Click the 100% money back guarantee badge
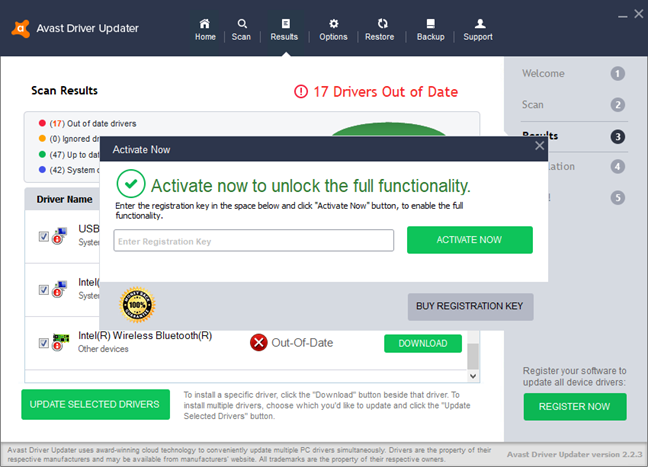The width and height of the screenshot is (648, 467). tap(137, 305)
